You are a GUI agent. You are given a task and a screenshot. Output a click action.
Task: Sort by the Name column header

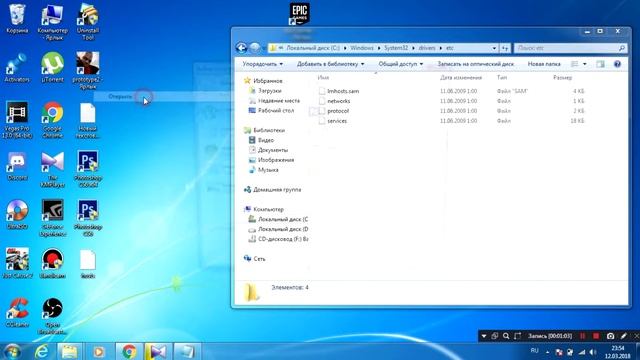click(323, 78)
